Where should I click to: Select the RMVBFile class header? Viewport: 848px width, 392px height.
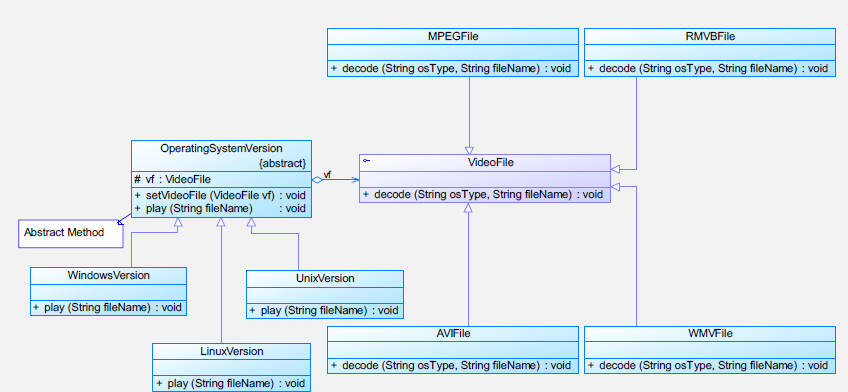click(x=710, y=36)
